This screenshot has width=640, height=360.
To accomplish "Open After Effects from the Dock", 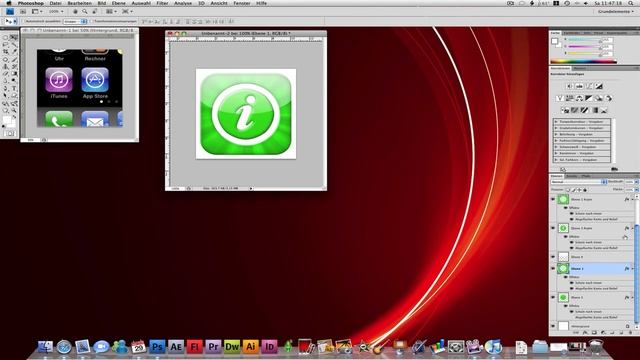I will pos(176,347).
